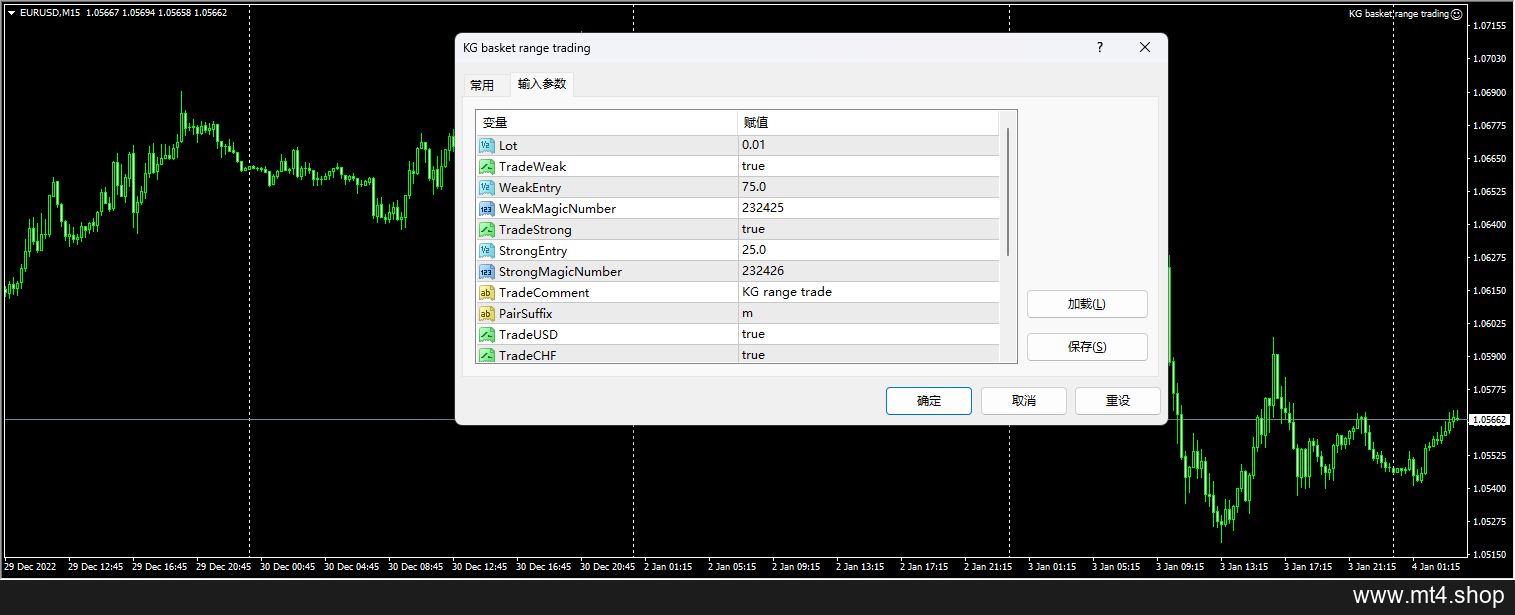
Task: Click the smiley face expert advisor icon
Action: [x=1457, y=14]
